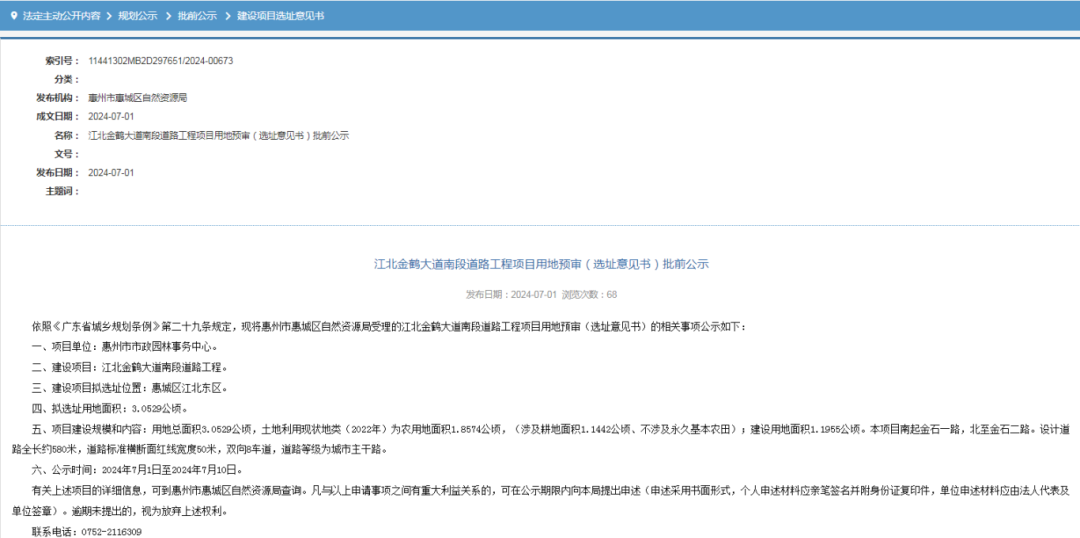Click the location pin icon in breadcrumb
The width and height of the screenshot is (1080, 538).
13,17
